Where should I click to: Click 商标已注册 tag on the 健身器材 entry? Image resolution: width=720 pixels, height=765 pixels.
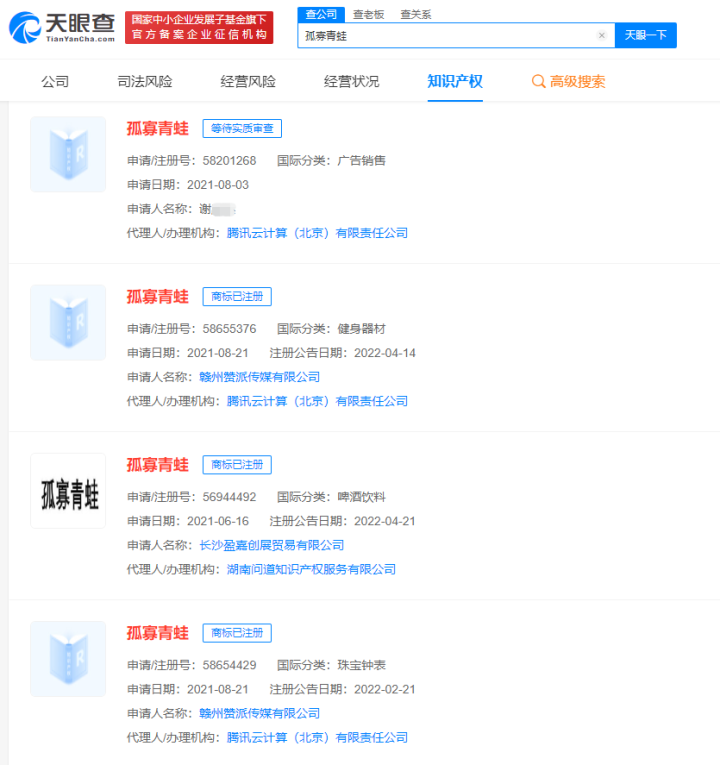(237, 297)
